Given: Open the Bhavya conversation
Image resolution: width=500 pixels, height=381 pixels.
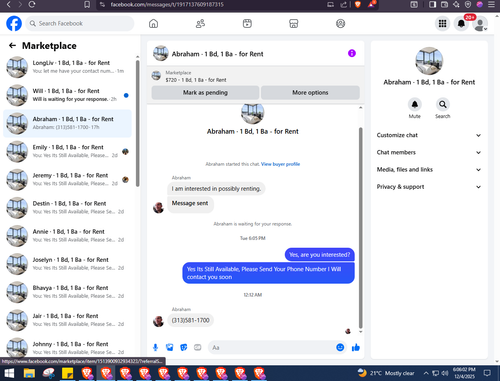Looking at the screenshot, I should pos(67,292).
